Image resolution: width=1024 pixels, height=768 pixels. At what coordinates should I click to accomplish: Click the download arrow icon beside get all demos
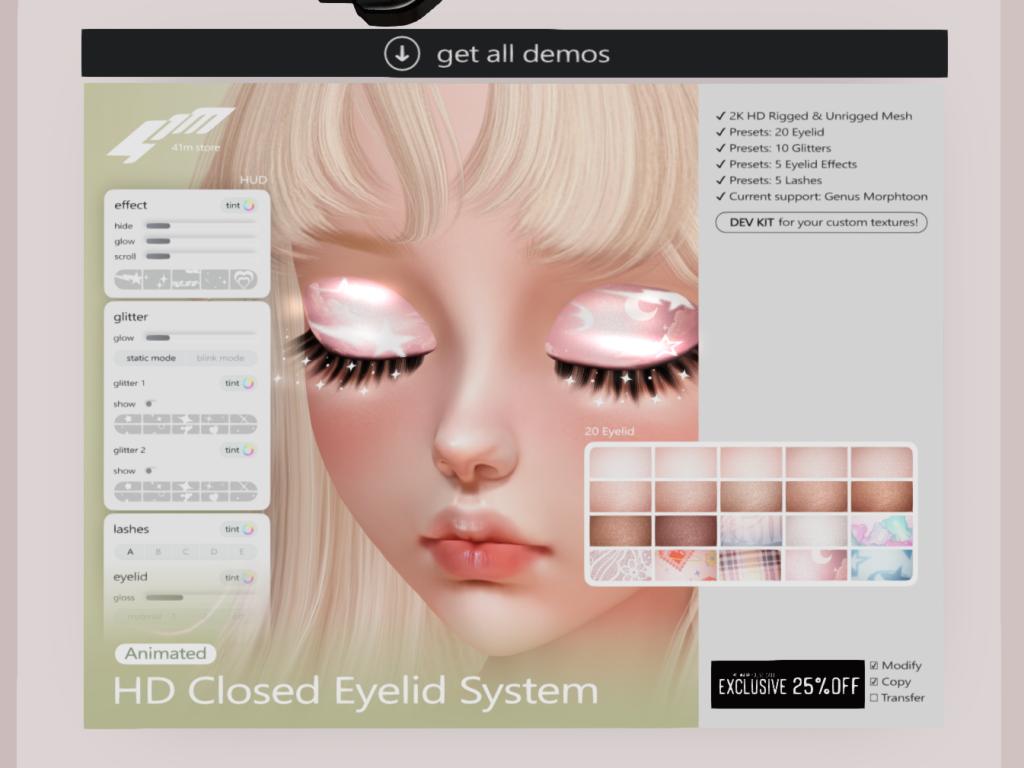tap(402, 54)
